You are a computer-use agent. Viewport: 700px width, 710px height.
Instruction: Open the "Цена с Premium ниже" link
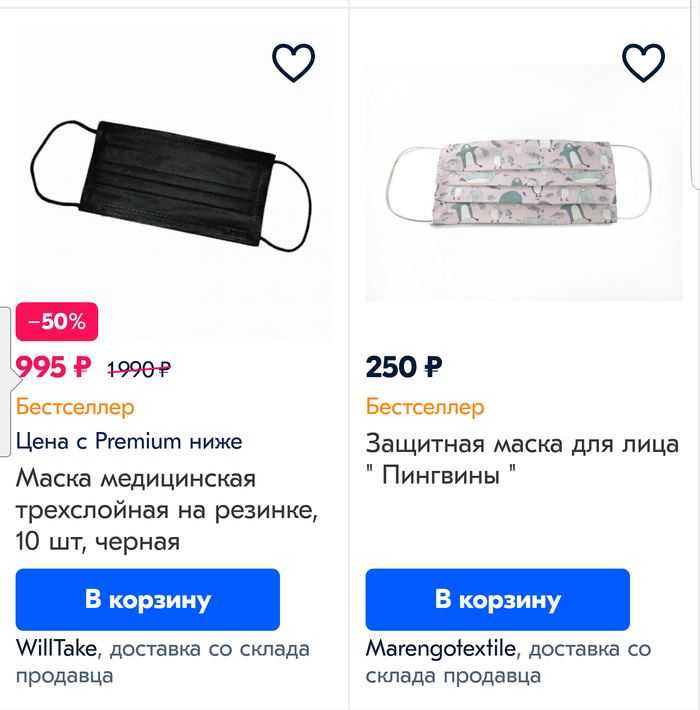click(x=129, y=441)
